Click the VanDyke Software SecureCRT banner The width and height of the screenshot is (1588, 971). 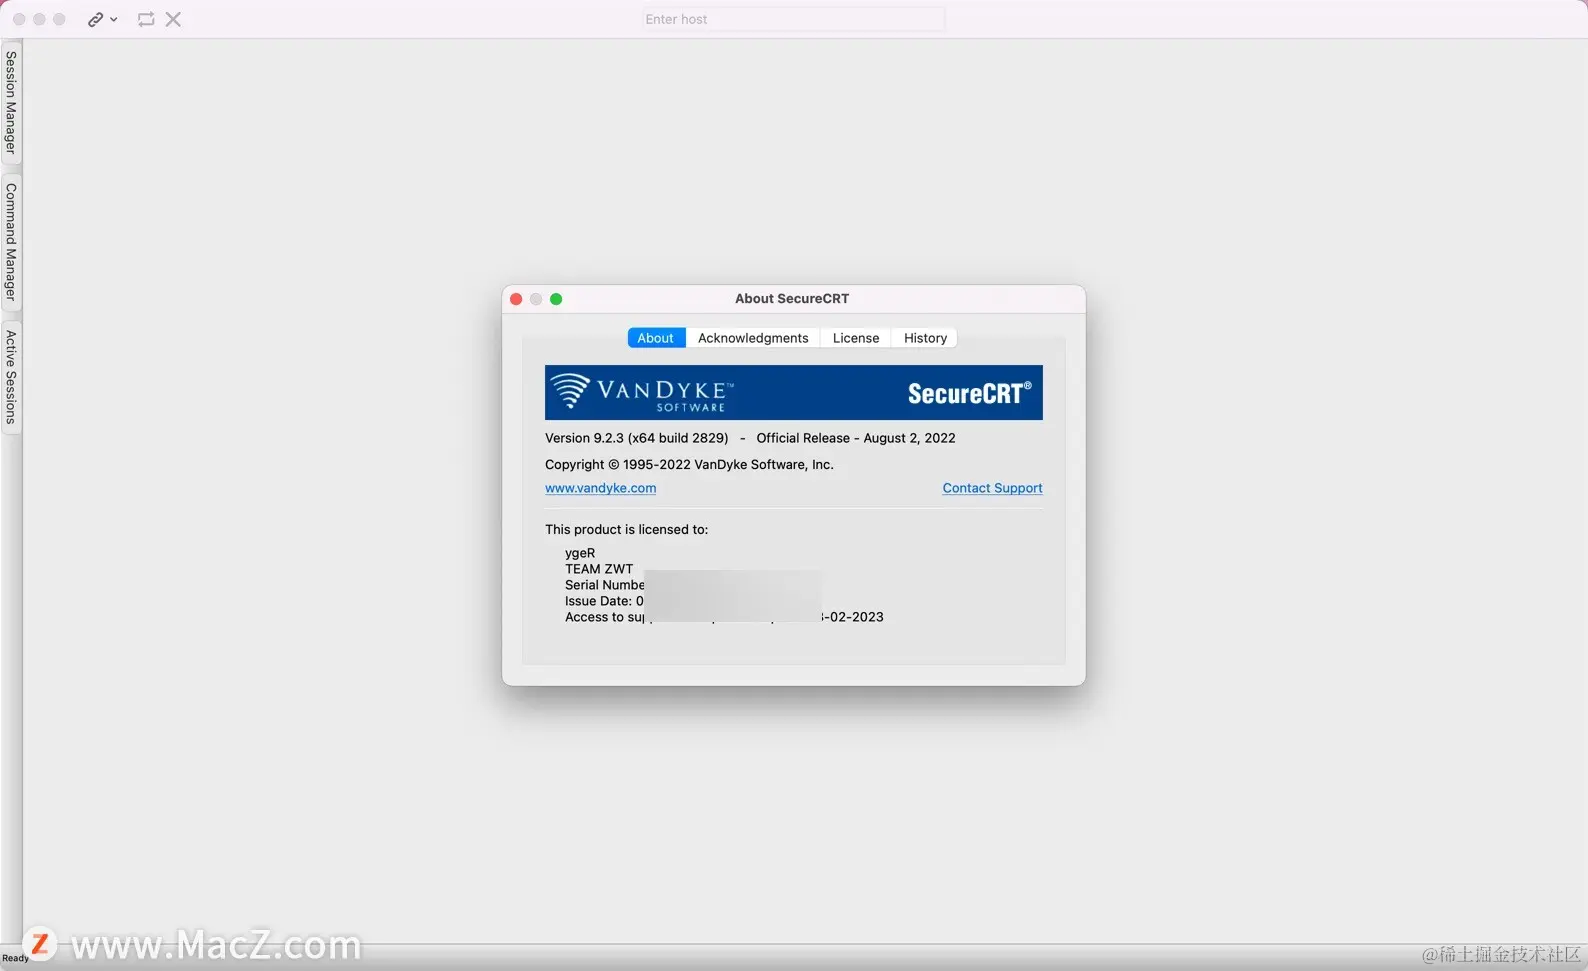point(793,392)
